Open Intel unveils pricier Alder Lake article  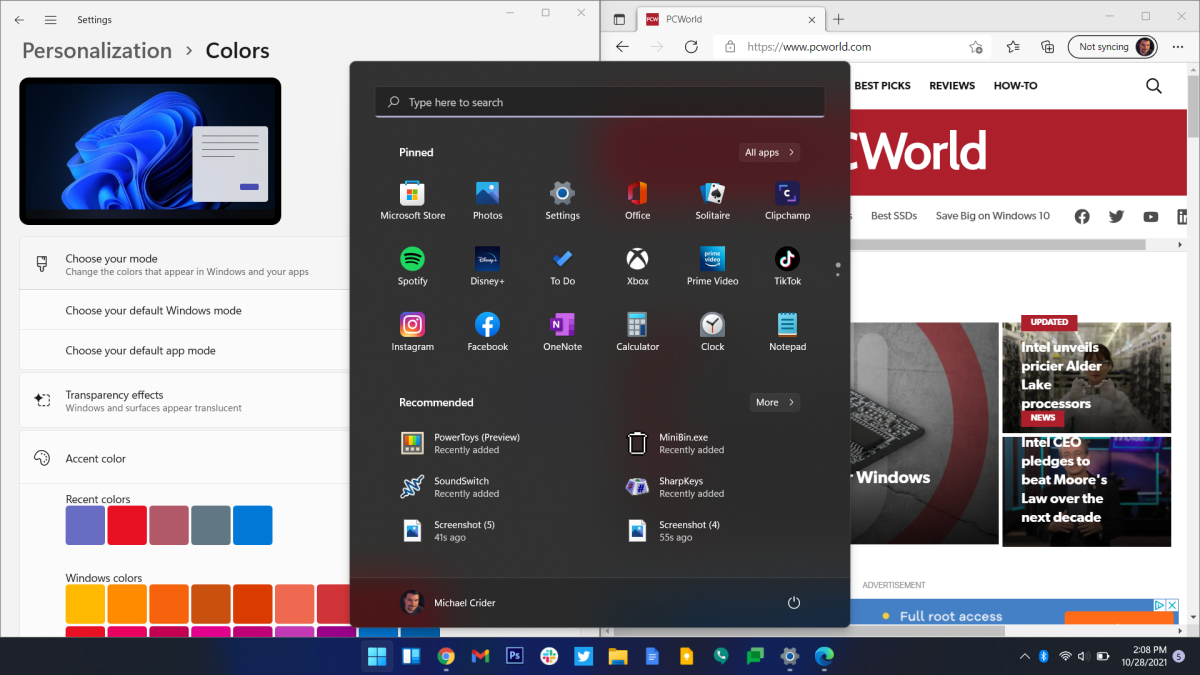1061,375
